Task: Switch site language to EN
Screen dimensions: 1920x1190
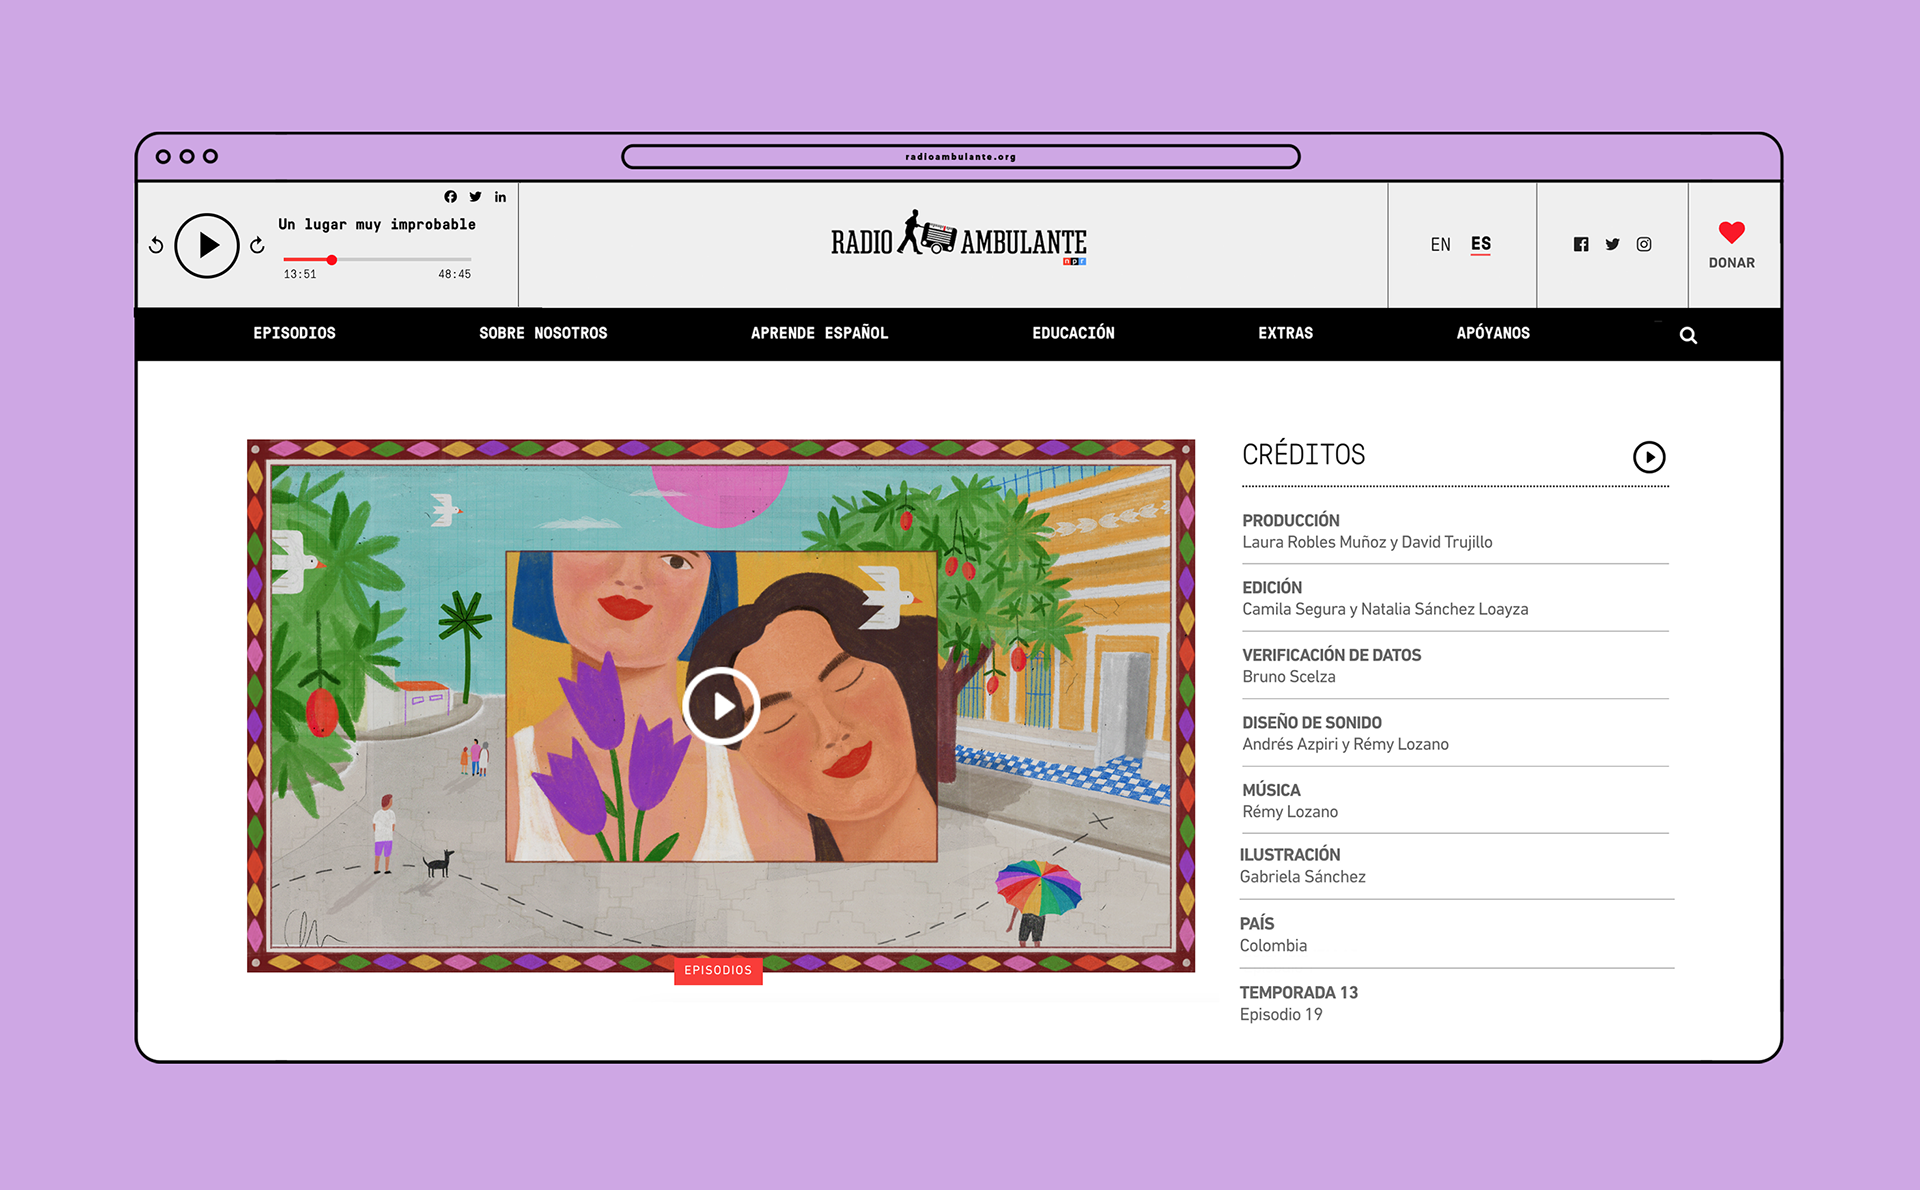Action: click(1440, 244)
